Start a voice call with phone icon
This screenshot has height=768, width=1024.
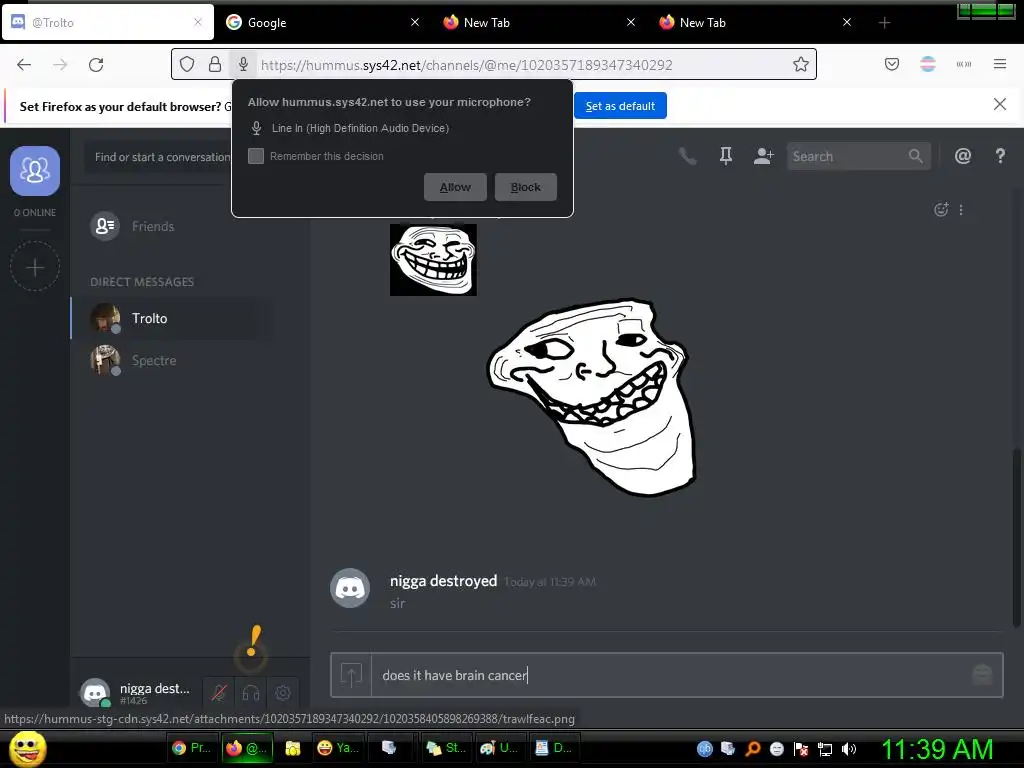pyautogui.click(x=687, y=156)
